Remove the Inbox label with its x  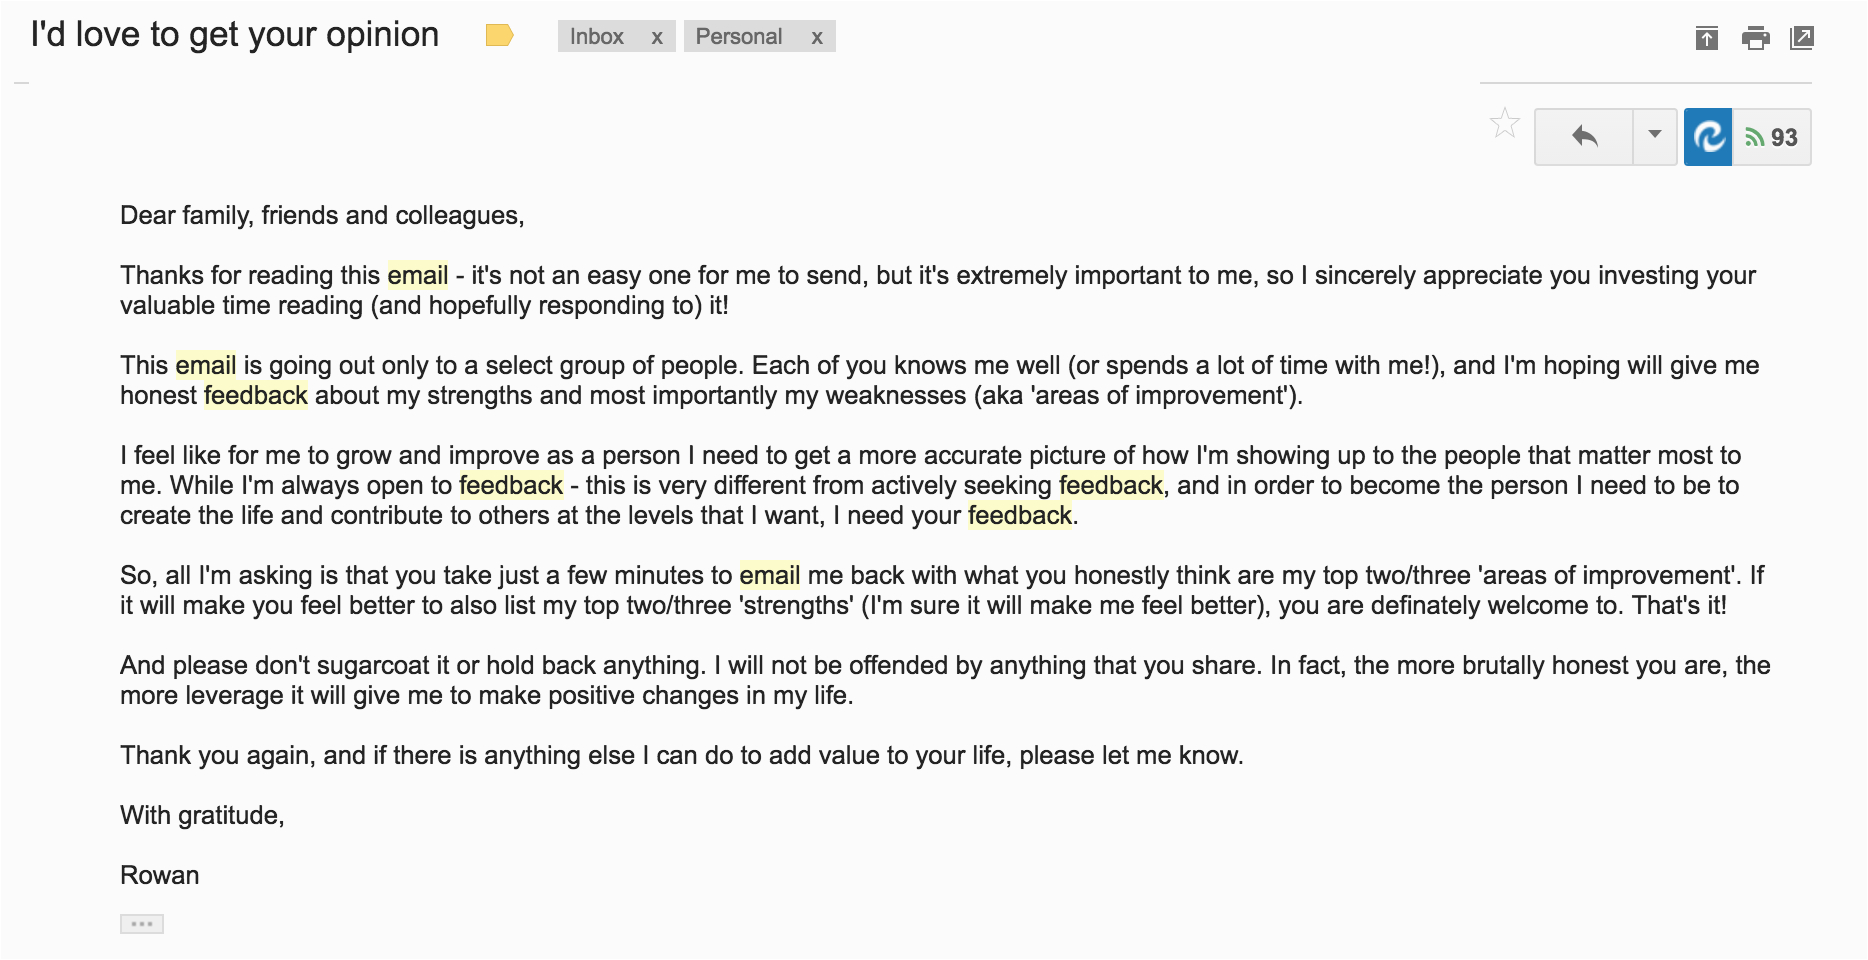pos(657,37)
